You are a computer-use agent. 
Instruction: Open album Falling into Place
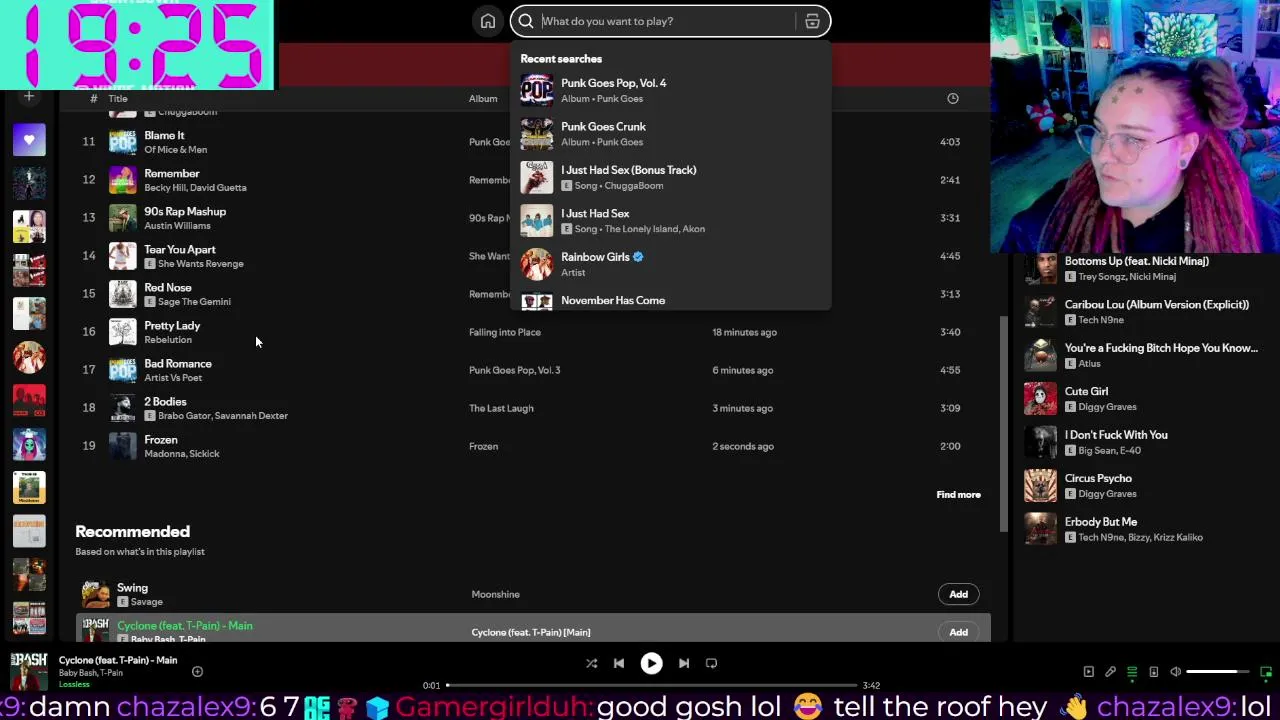(x=505, y=332)
